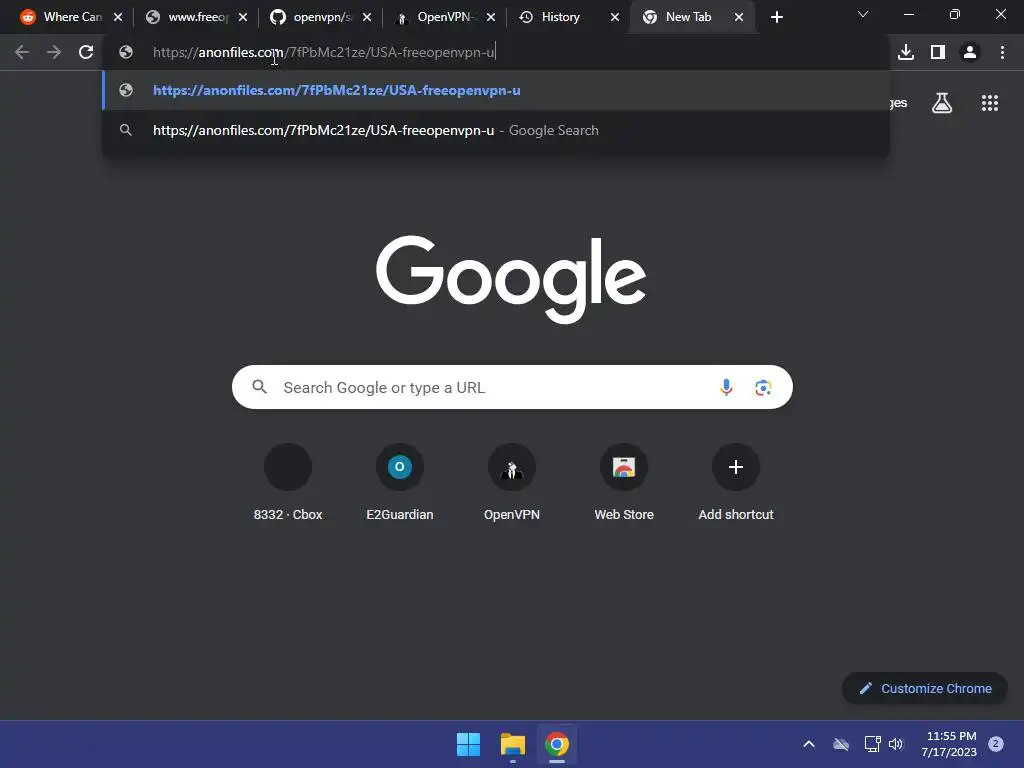Image resolution: width=1024 pixels, height=768 pixels.
Task: Select the Google Search suggestion row
Action: [x=496, y=131]
